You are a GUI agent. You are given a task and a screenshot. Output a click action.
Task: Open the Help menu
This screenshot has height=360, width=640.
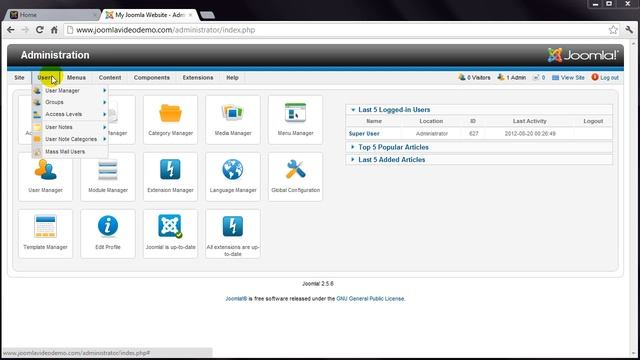232,78
